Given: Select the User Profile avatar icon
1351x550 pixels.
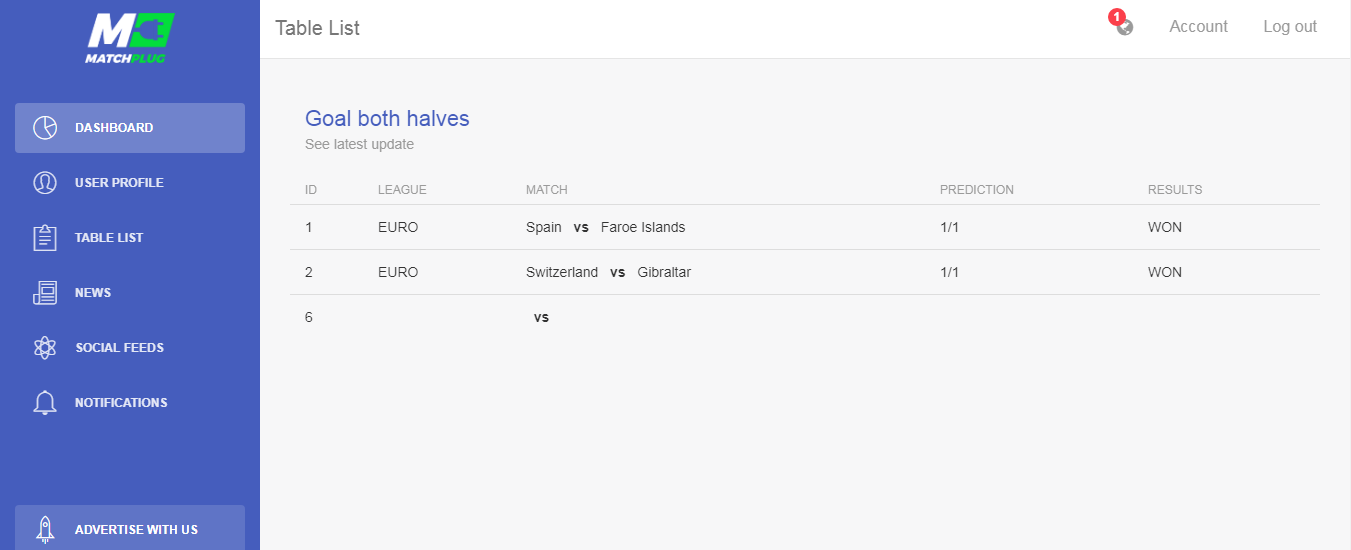Looking at the screenshot, I should (x=45, y=183).
